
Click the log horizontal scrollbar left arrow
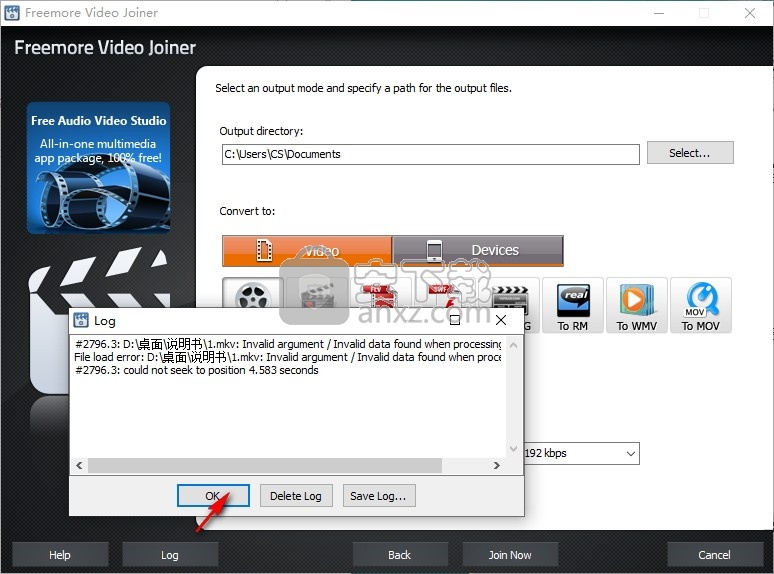[x=79, y=465]
